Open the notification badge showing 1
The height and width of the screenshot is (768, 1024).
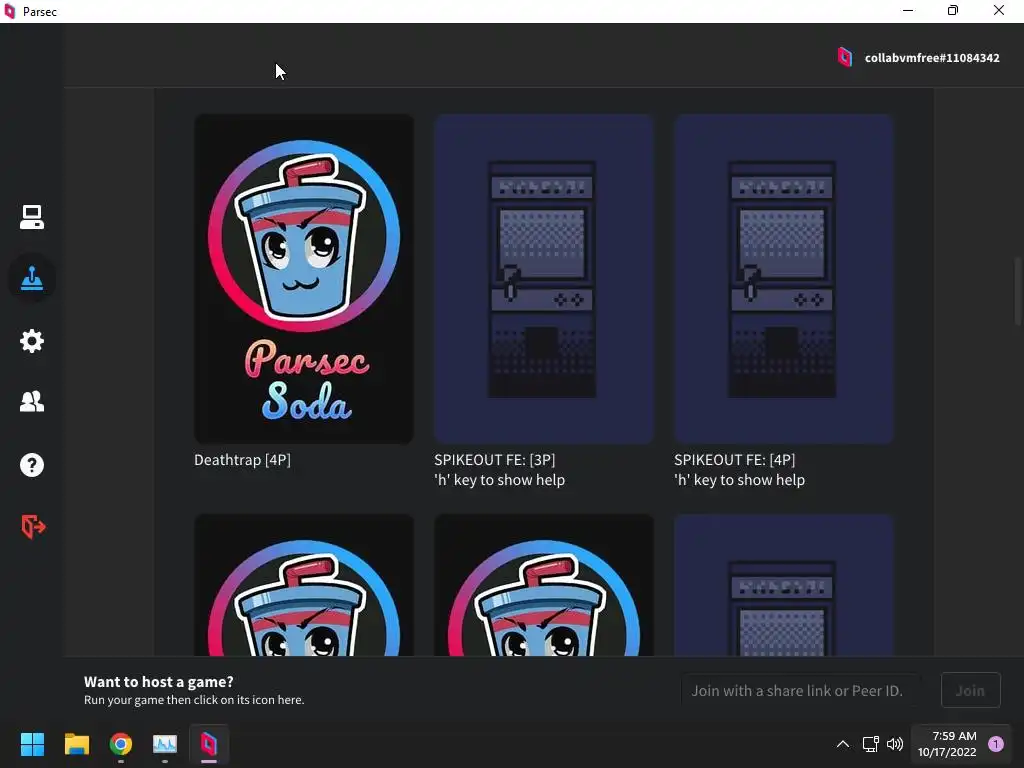point(996,744)
